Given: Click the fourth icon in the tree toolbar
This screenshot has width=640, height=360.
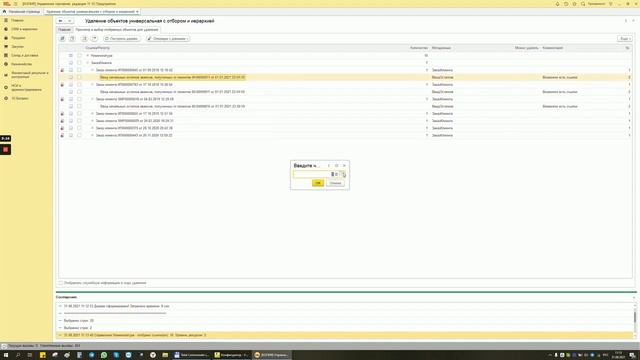Looking at the screenshot, I should tap(94, 38).
